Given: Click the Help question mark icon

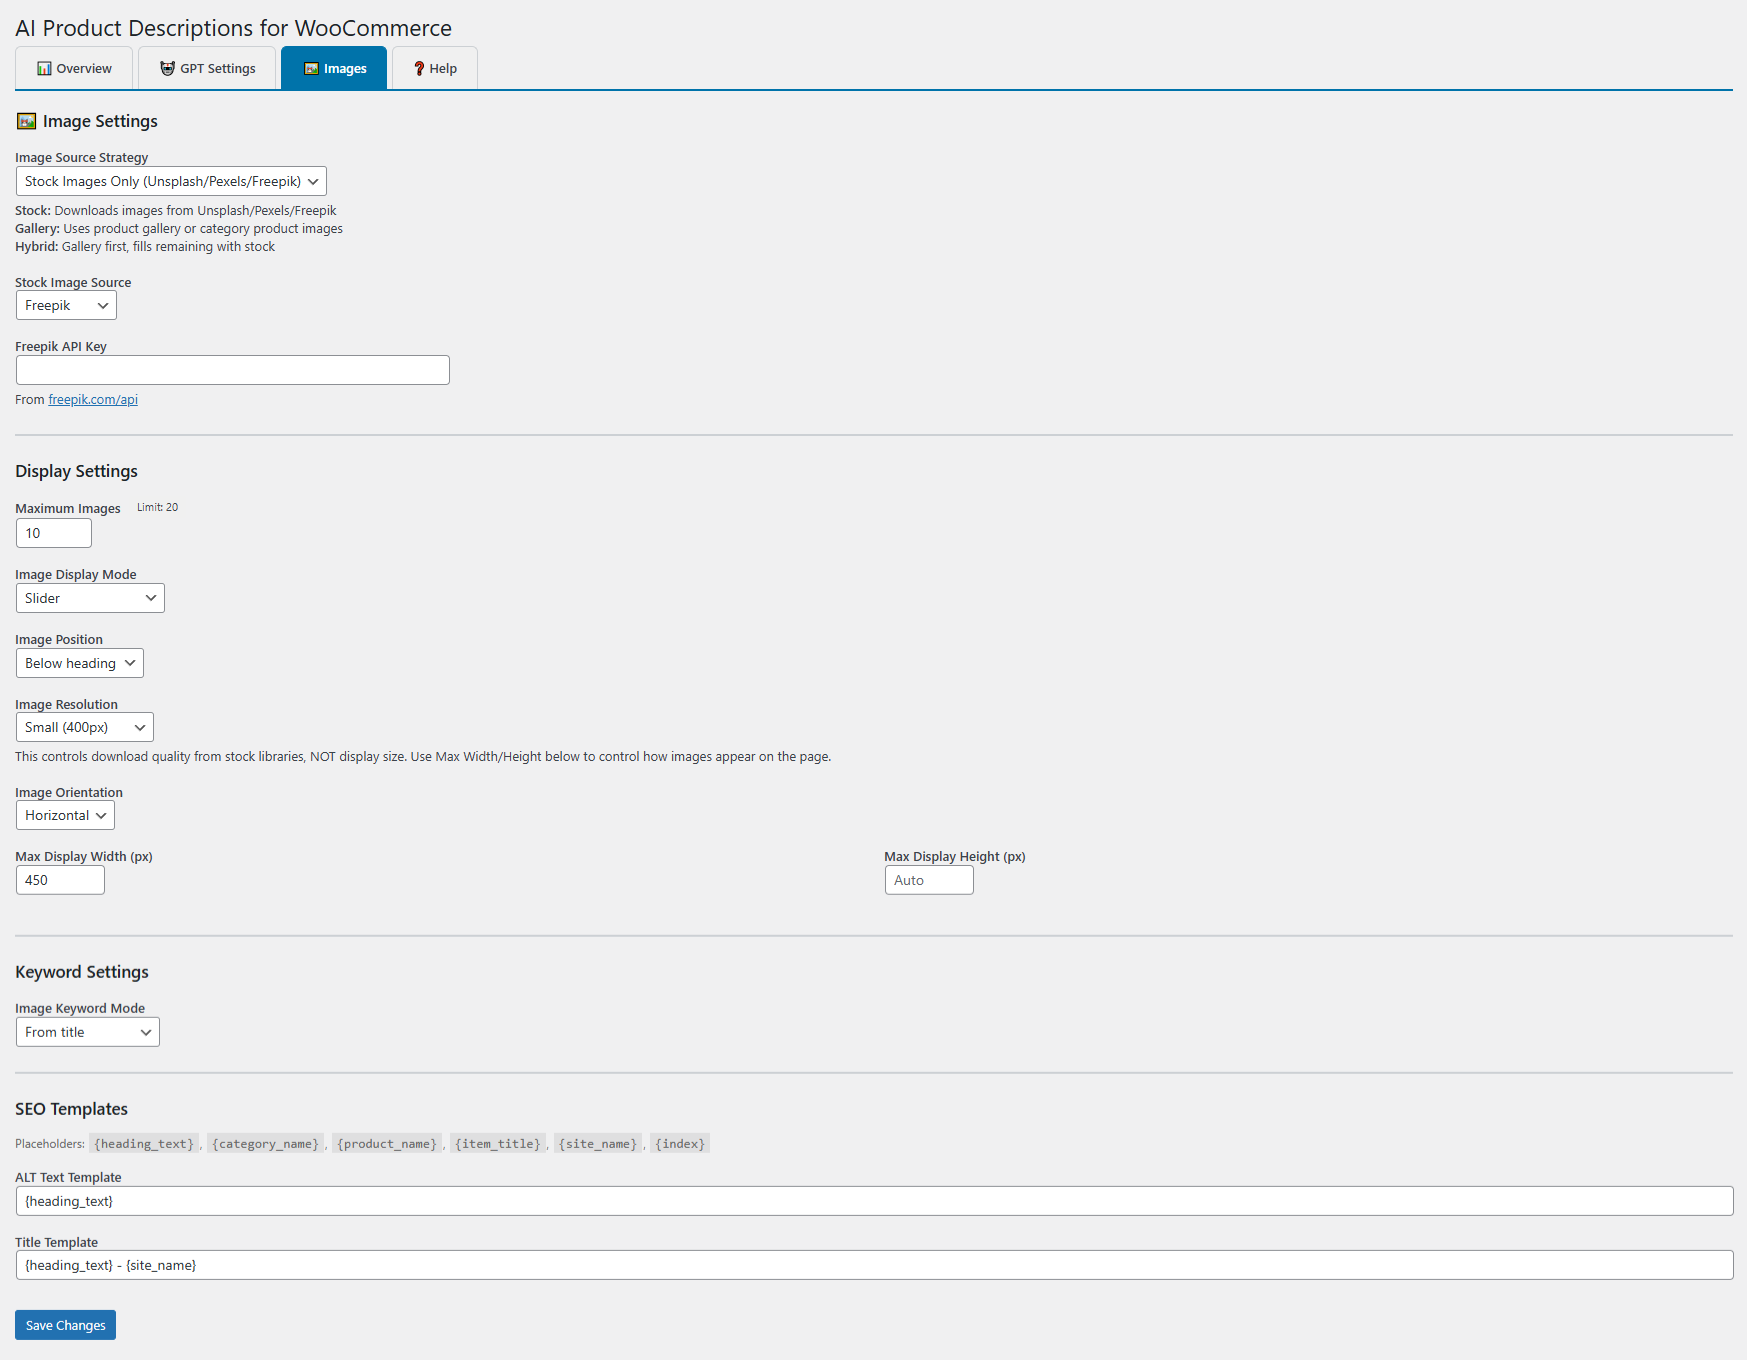Looking at the screenshot, I should coord(419,68).
